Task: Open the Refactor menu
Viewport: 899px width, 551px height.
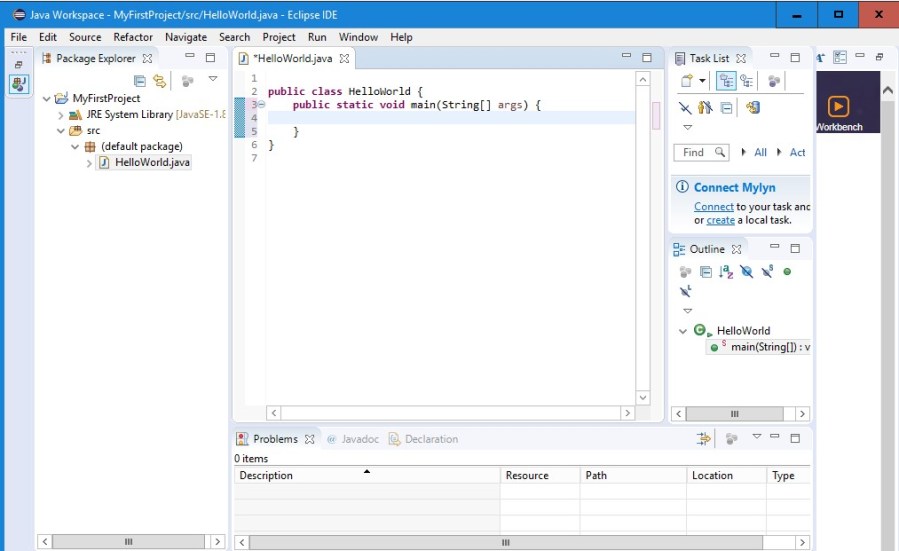Action: (x=133, y=37)
